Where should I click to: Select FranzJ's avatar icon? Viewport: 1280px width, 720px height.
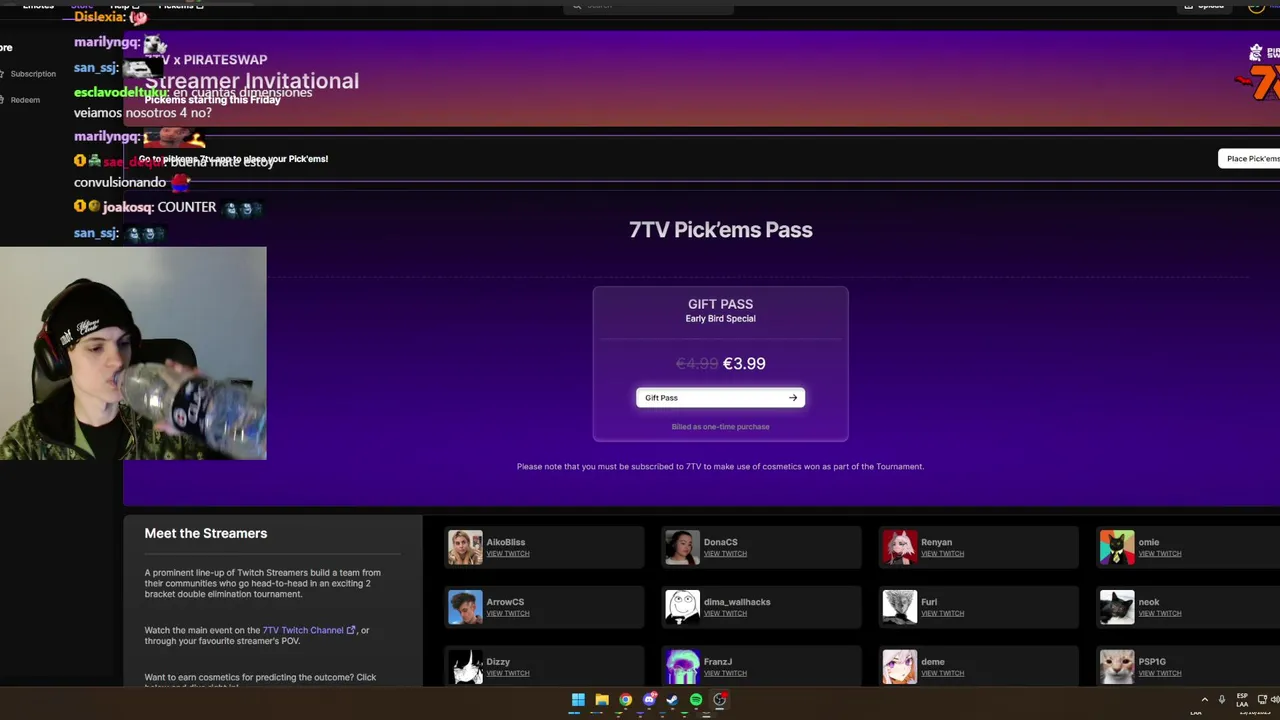(682, 667)
